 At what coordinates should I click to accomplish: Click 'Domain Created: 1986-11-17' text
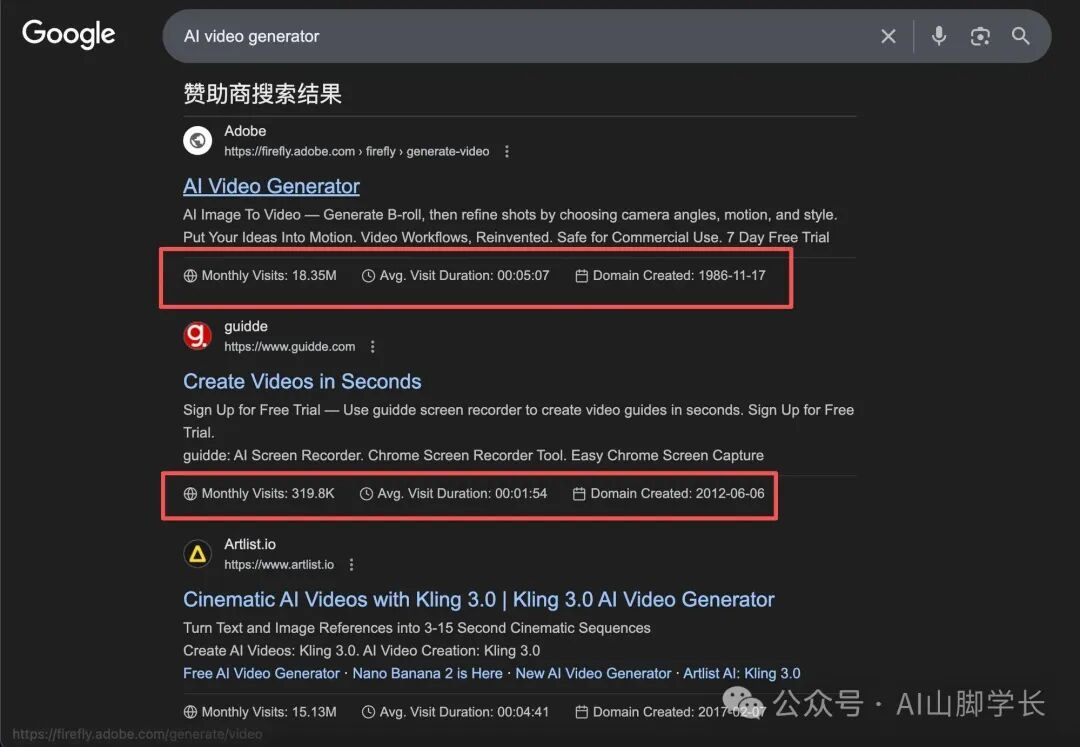[679, 275]
